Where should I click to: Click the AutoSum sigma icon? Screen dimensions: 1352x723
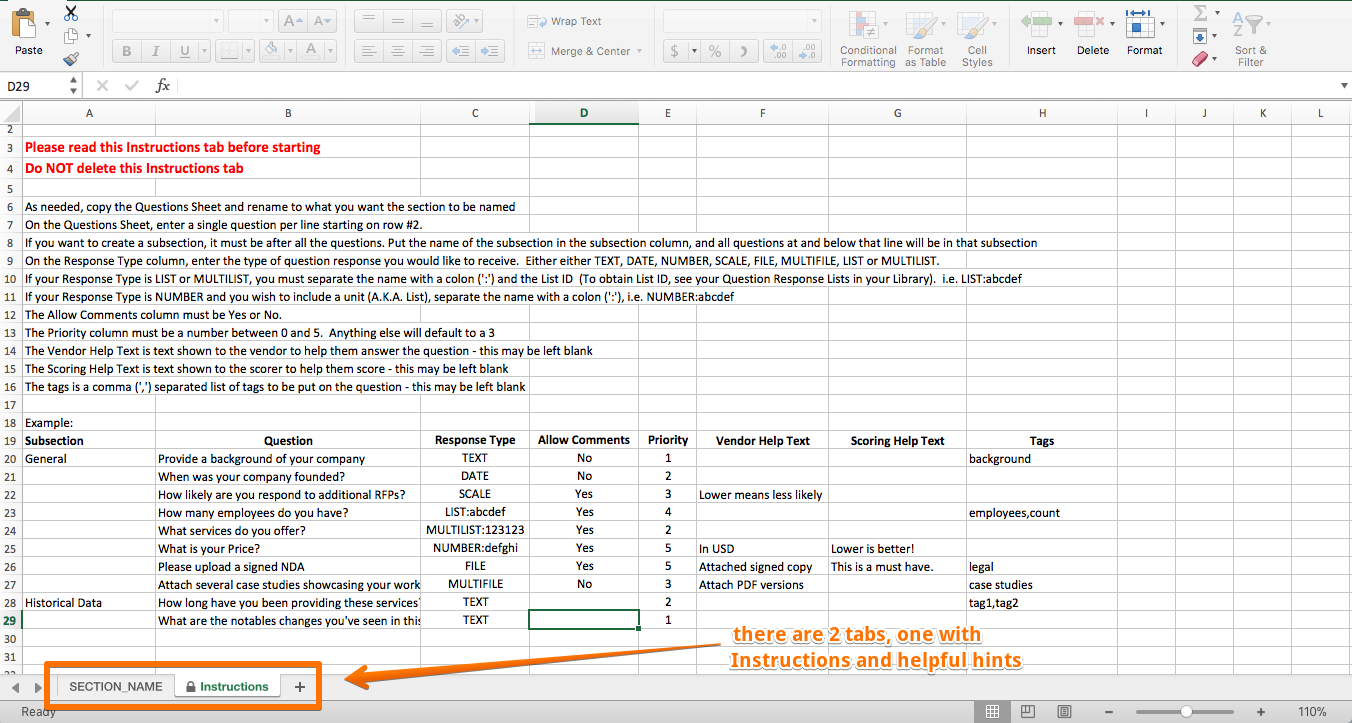1200,13
